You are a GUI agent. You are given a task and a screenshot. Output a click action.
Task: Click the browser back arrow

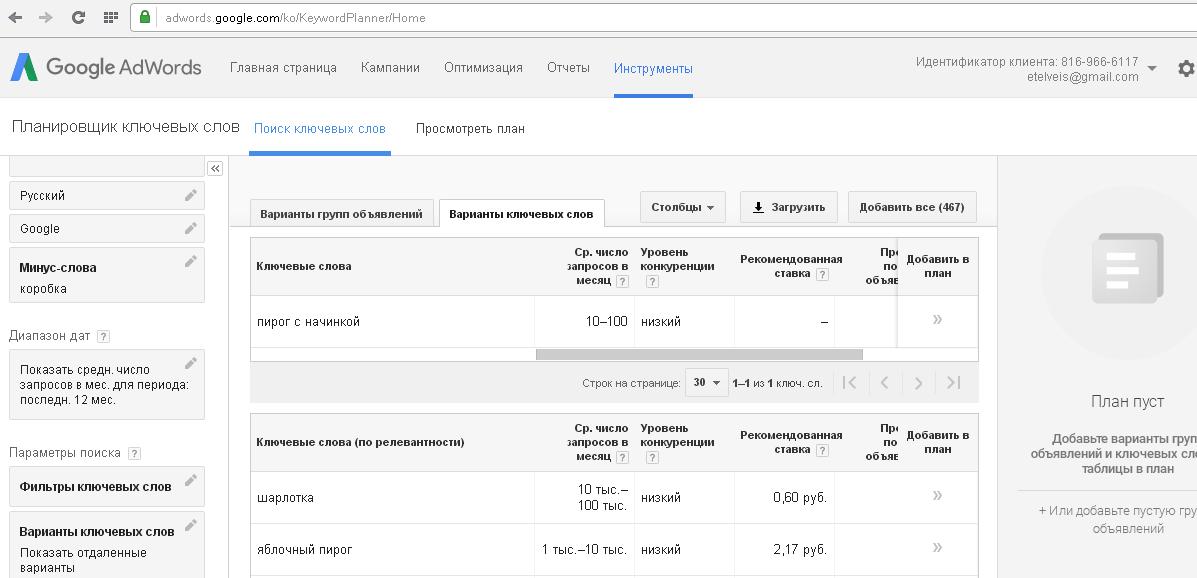tap(15, 18)
